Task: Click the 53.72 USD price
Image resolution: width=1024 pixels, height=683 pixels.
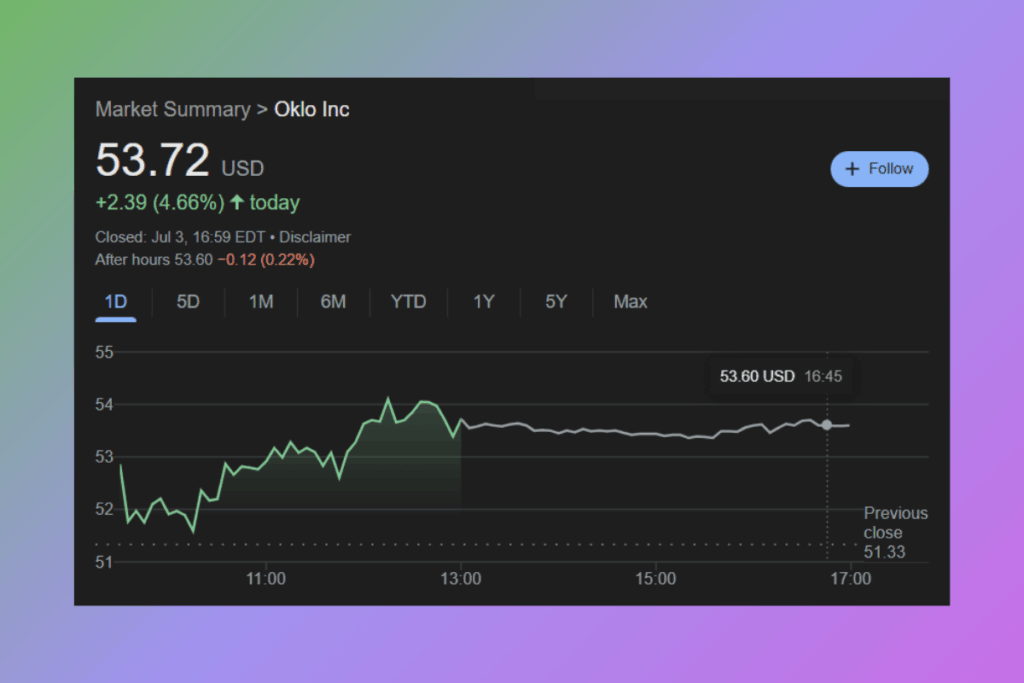Action: (x=180, y=162)
